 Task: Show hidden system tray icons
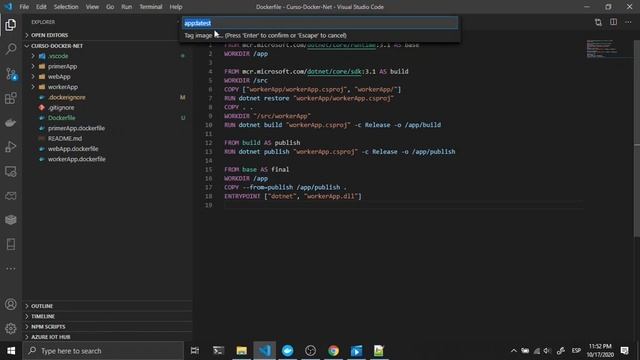coord(513,351)
